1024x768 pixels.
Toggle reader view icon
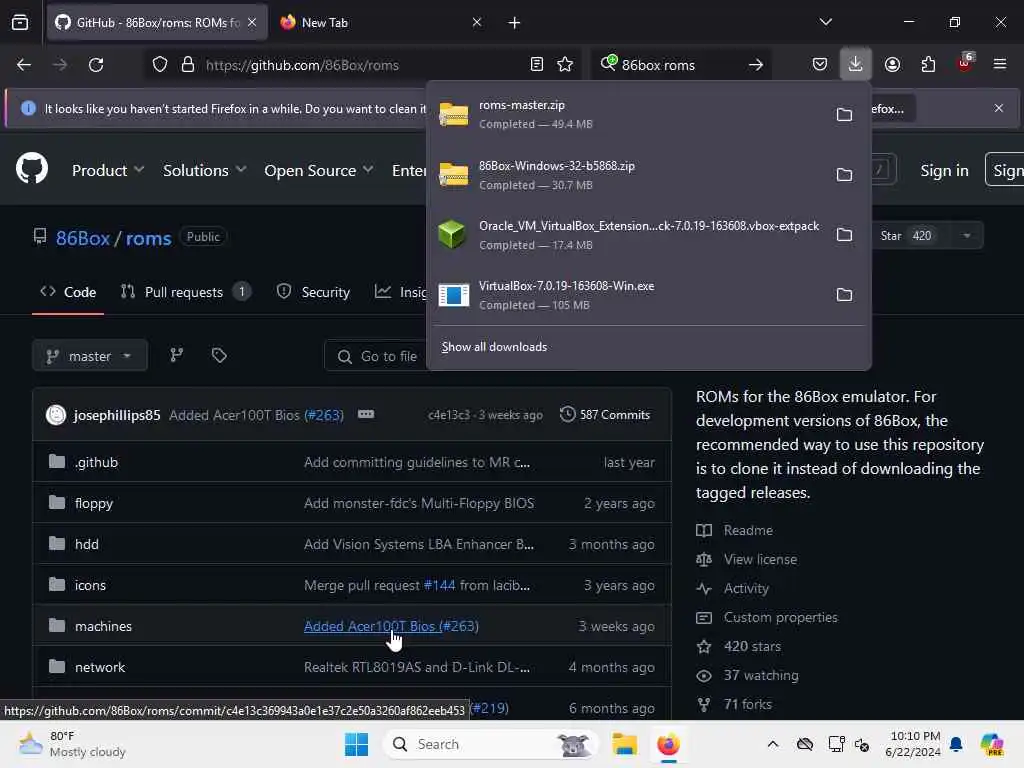coord(537,65)
